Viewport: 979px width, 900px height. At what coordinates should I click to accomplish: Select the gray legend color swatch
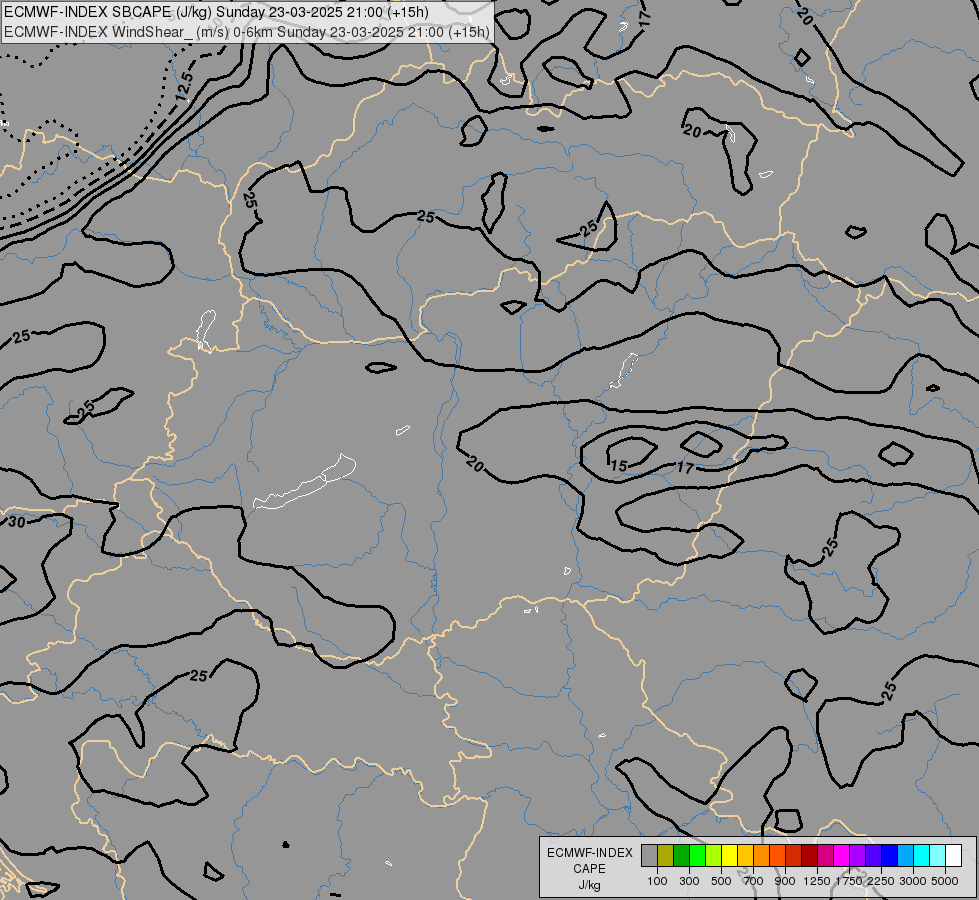649,856
